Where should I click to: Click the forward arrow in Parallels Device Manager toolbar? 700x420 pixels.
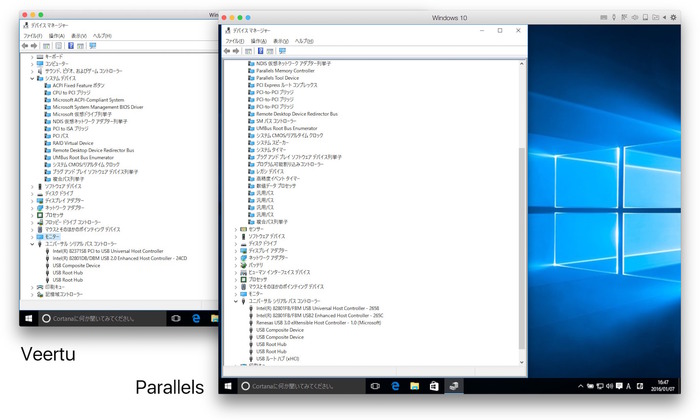pos(235,51)
